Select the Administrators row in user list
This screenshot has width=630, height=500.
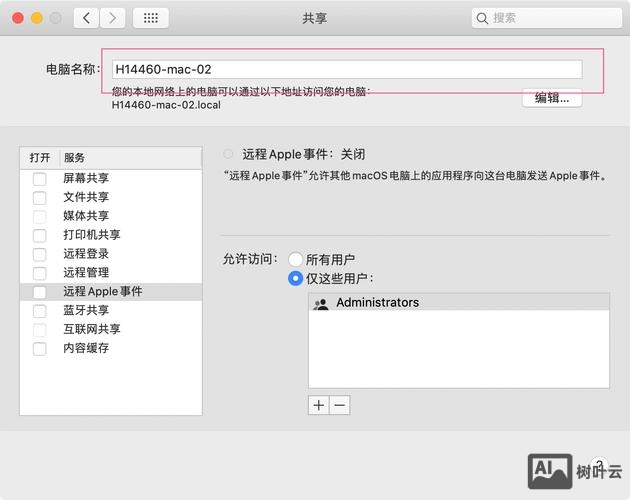459,302
